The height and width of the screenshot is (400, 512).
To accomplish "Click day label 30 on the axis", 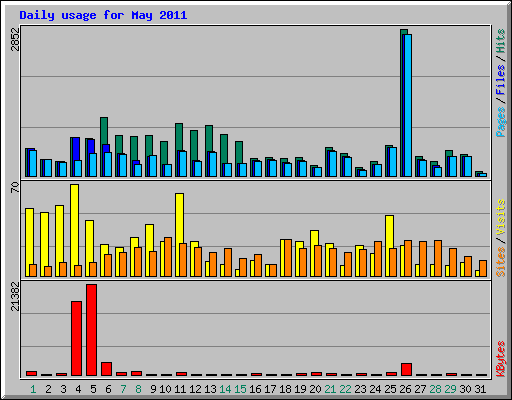I will (x=465, y=389).
